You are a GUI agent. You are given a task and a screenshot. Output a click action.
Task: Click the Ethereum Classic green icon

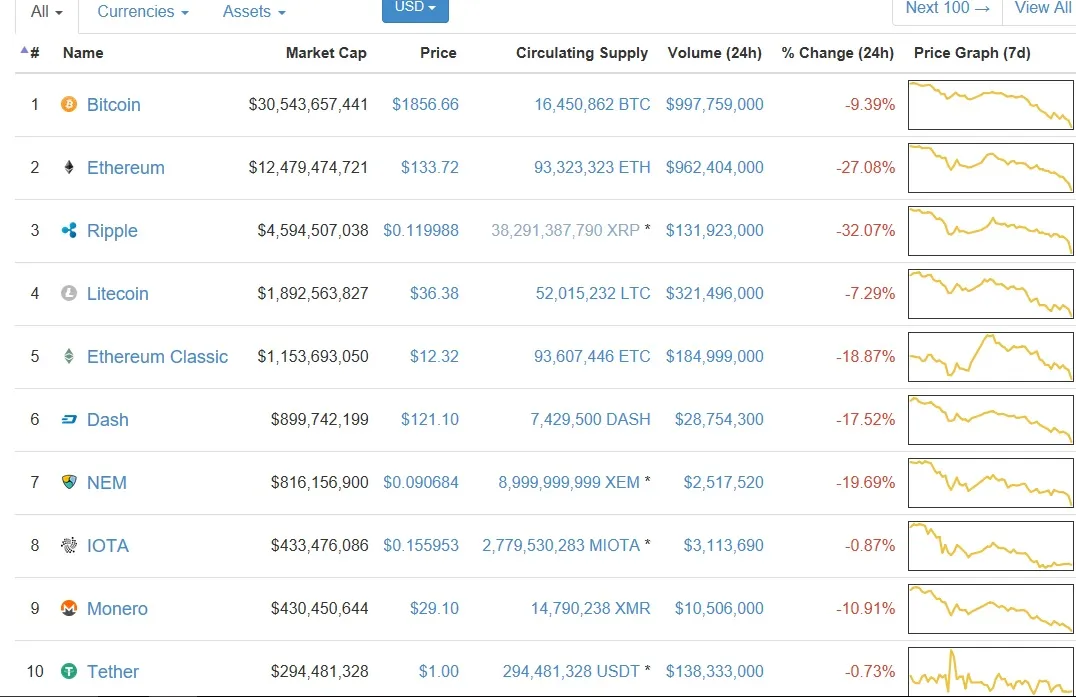pos(69,356)
